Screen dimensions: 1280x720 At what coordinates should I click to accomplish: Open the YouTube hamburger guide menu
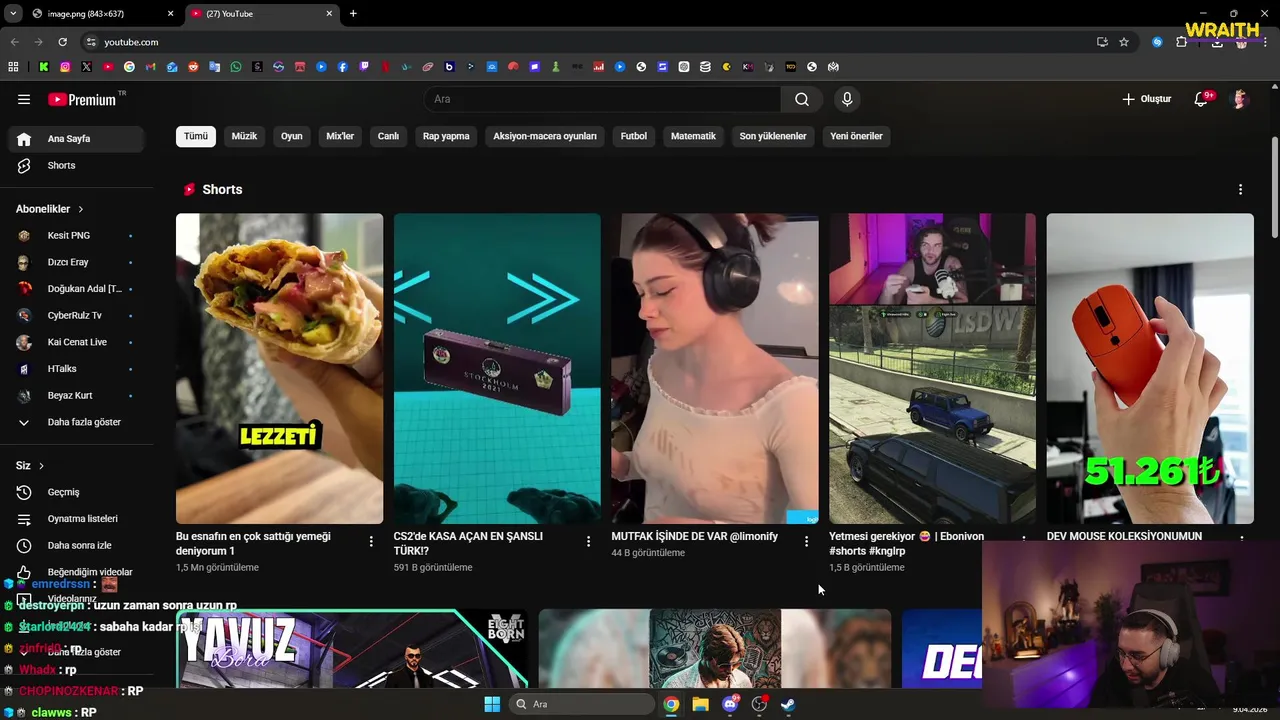click(24, 99)
